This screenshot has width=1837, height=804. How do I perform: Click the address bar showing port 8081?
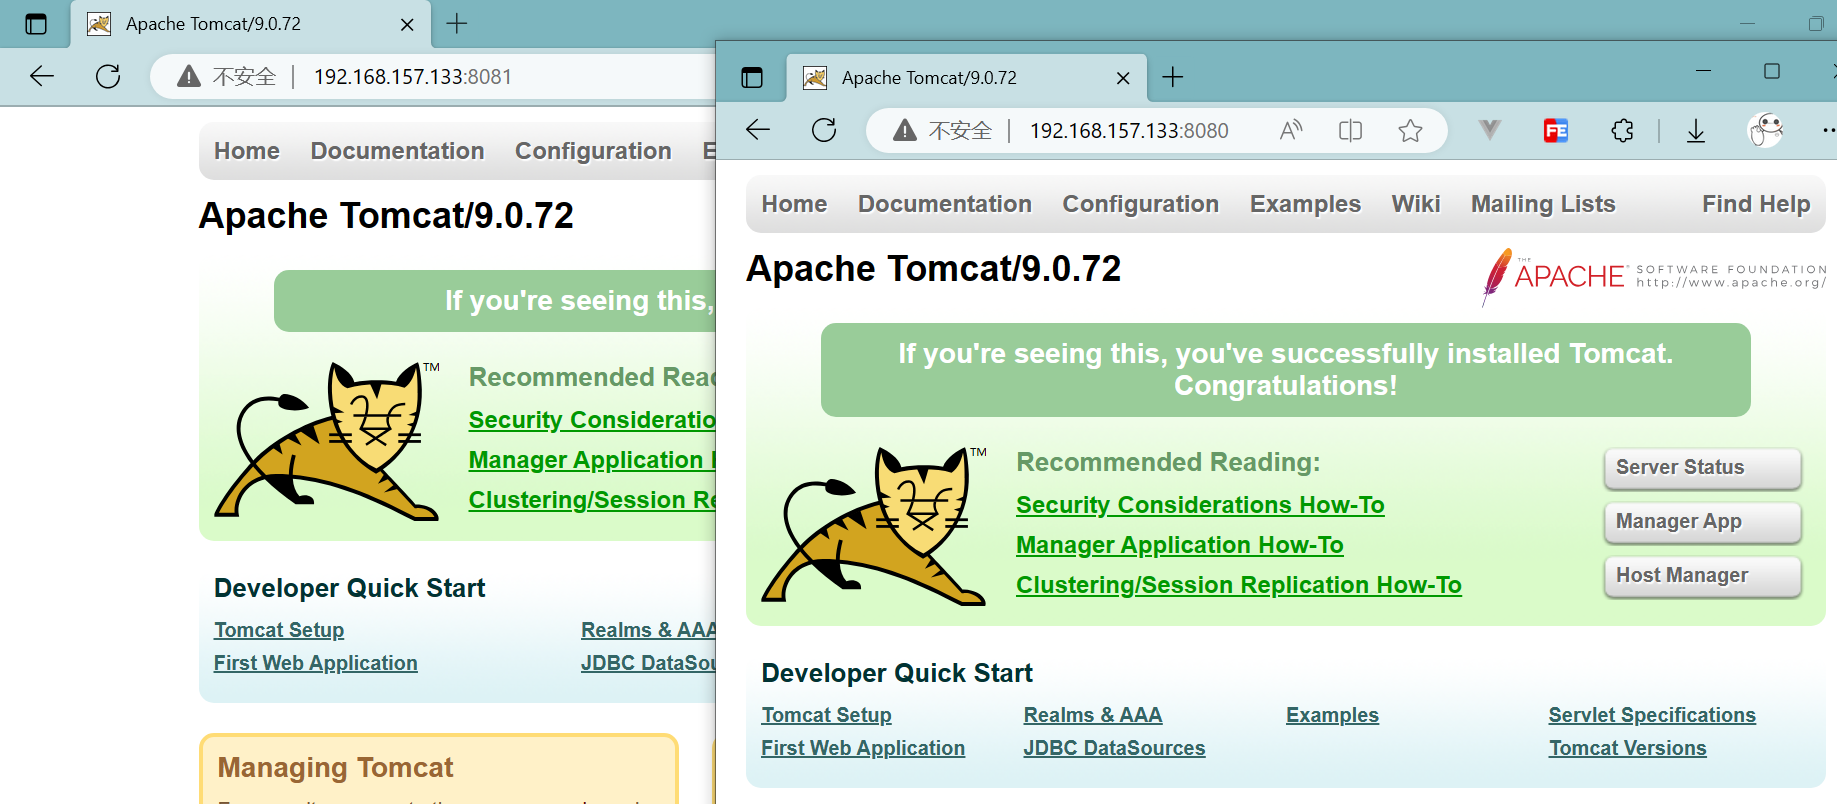click(x=413, y=77)
